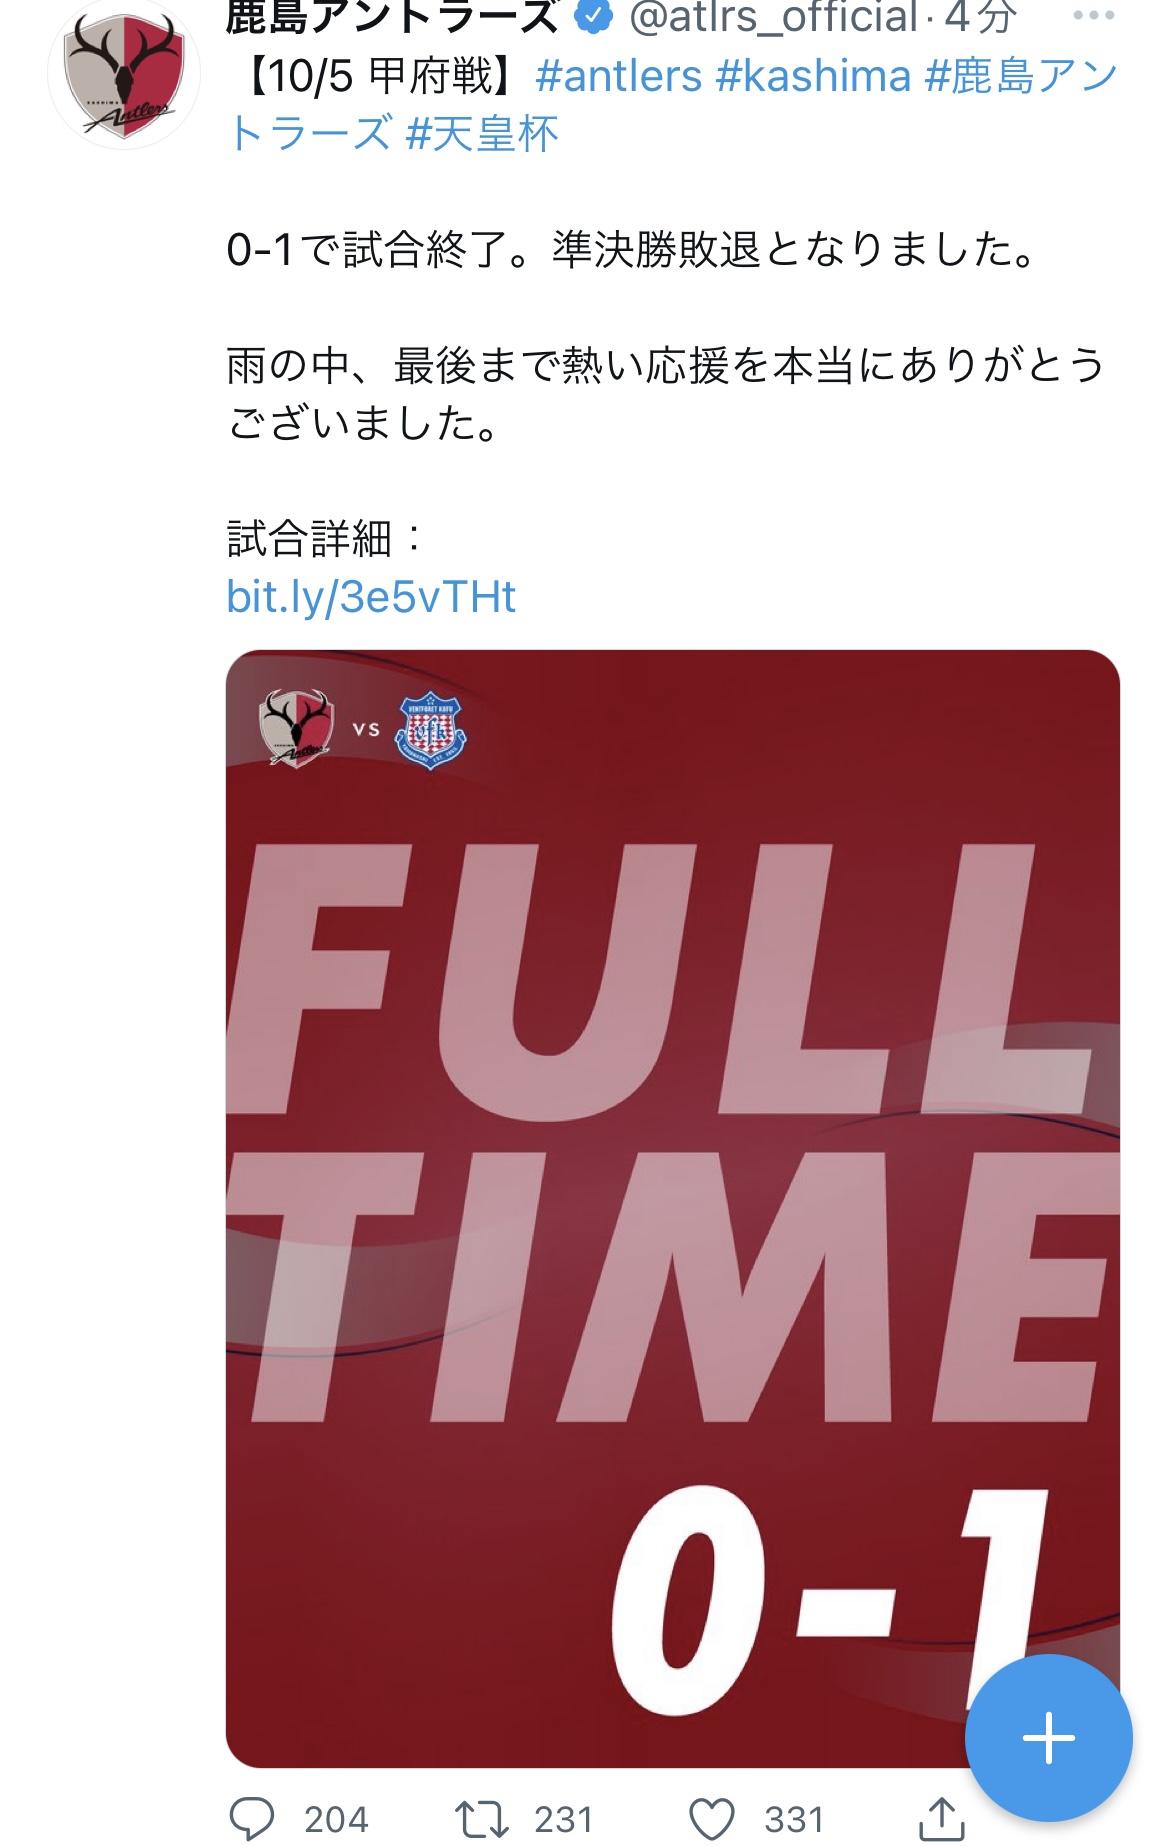The width and height of the screenshot is (1168, 1846).
Task: Tap the blue verified badge
Action: [x=594, y=16]
